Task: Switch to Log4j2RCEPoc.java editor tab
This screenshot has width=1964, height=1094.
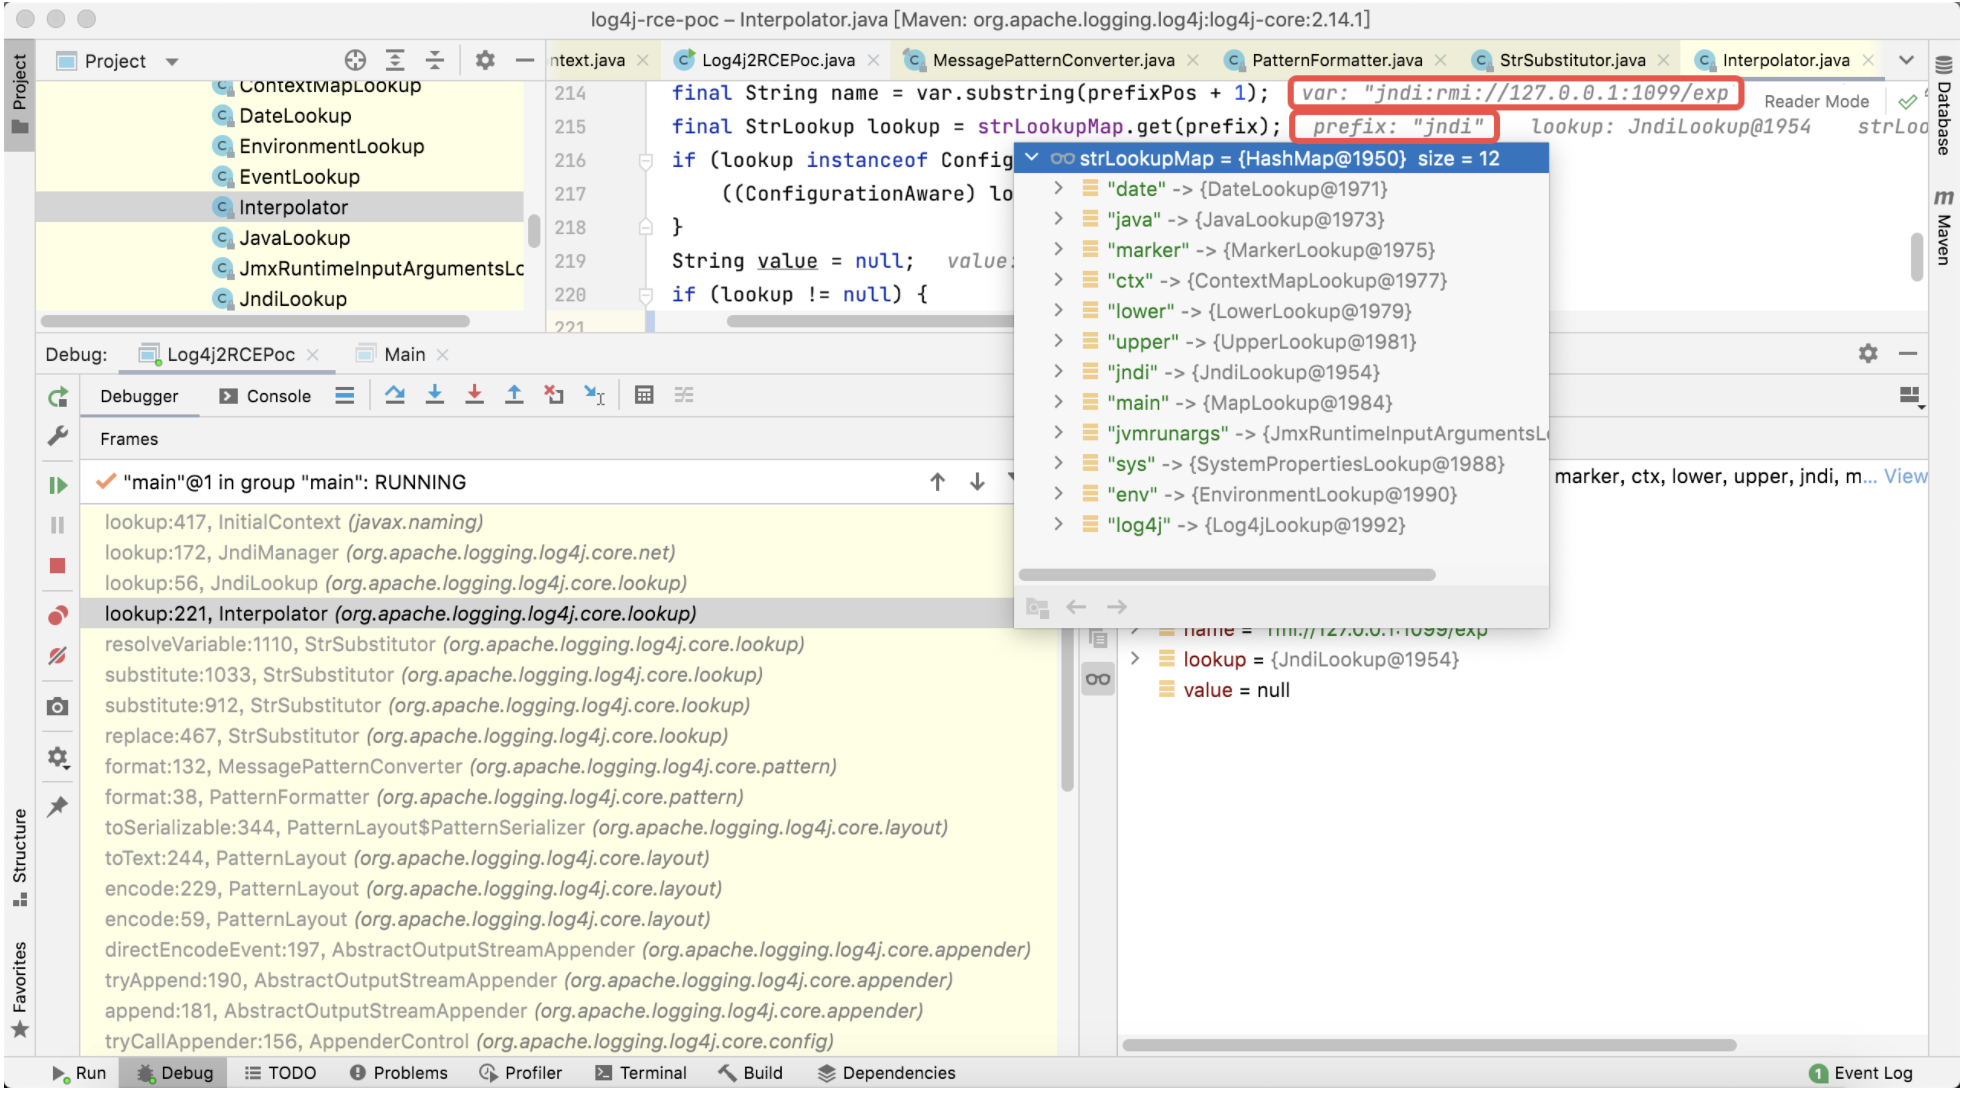Action: [777, 60]
